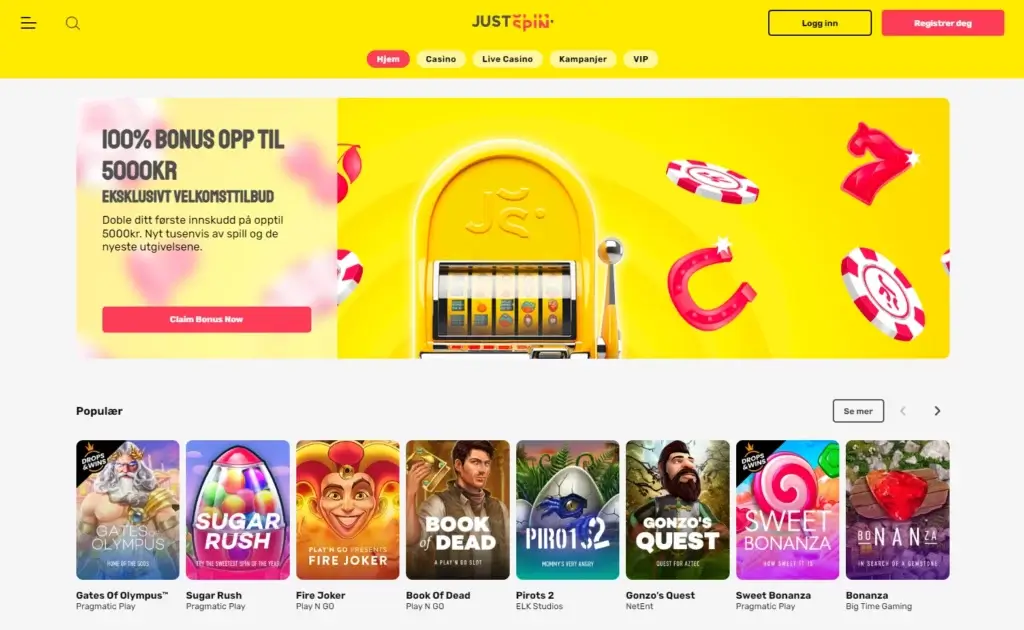Click the Se mer button
This screenshot has height=630, width=1024.
click(x=858, y=411)
